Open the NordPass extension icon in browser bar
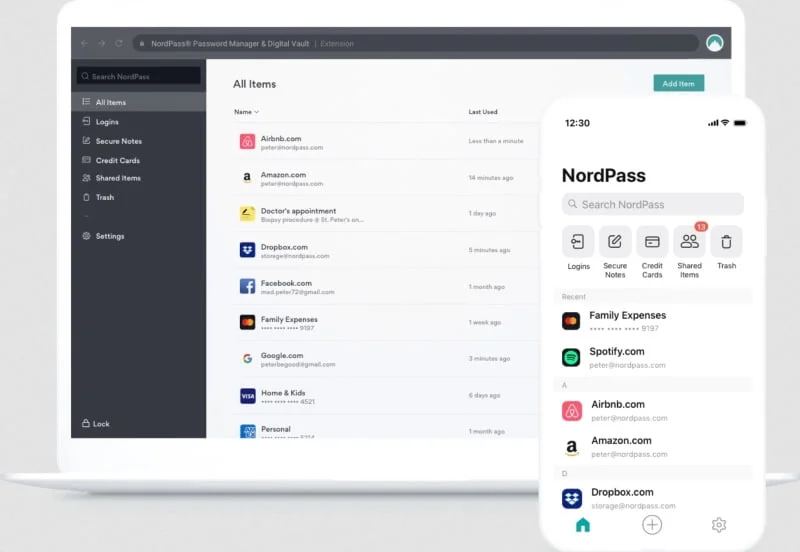 714,43
